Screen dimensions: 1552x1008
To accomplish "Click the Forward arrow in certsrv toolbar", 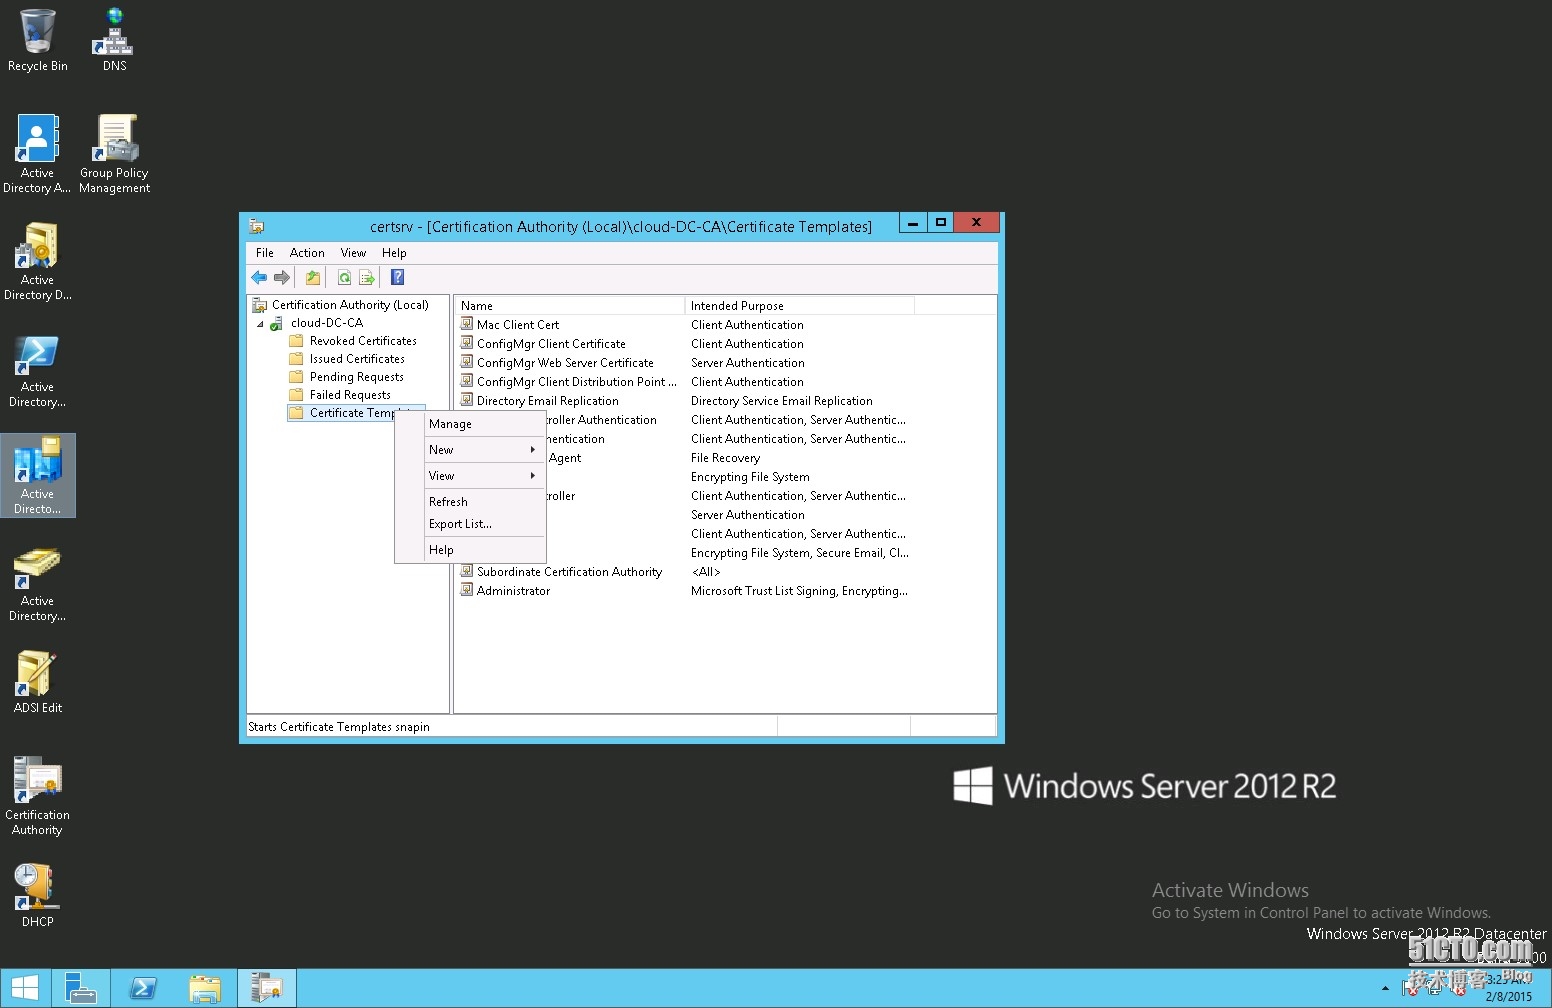I will pyautogui.click(x=282, y=278).
